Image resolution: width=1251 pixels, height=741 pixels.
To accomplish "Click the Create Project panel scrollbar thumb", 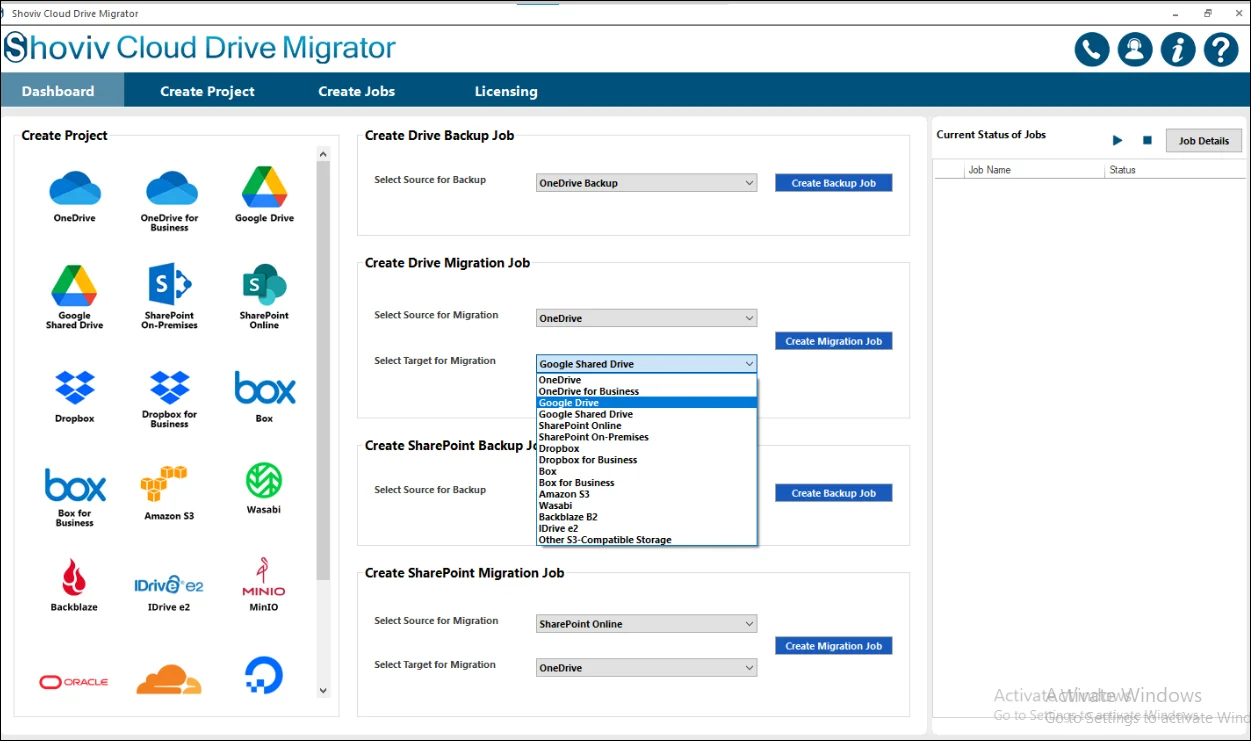I will click(323, 371).
